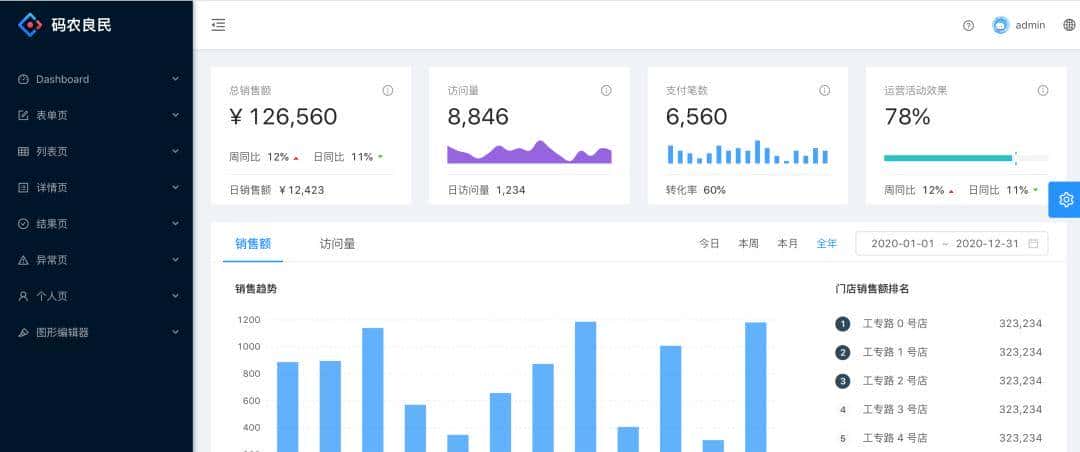Filter sales by 全年
This screenshot has height=452, width=1080.
(827, 243)
